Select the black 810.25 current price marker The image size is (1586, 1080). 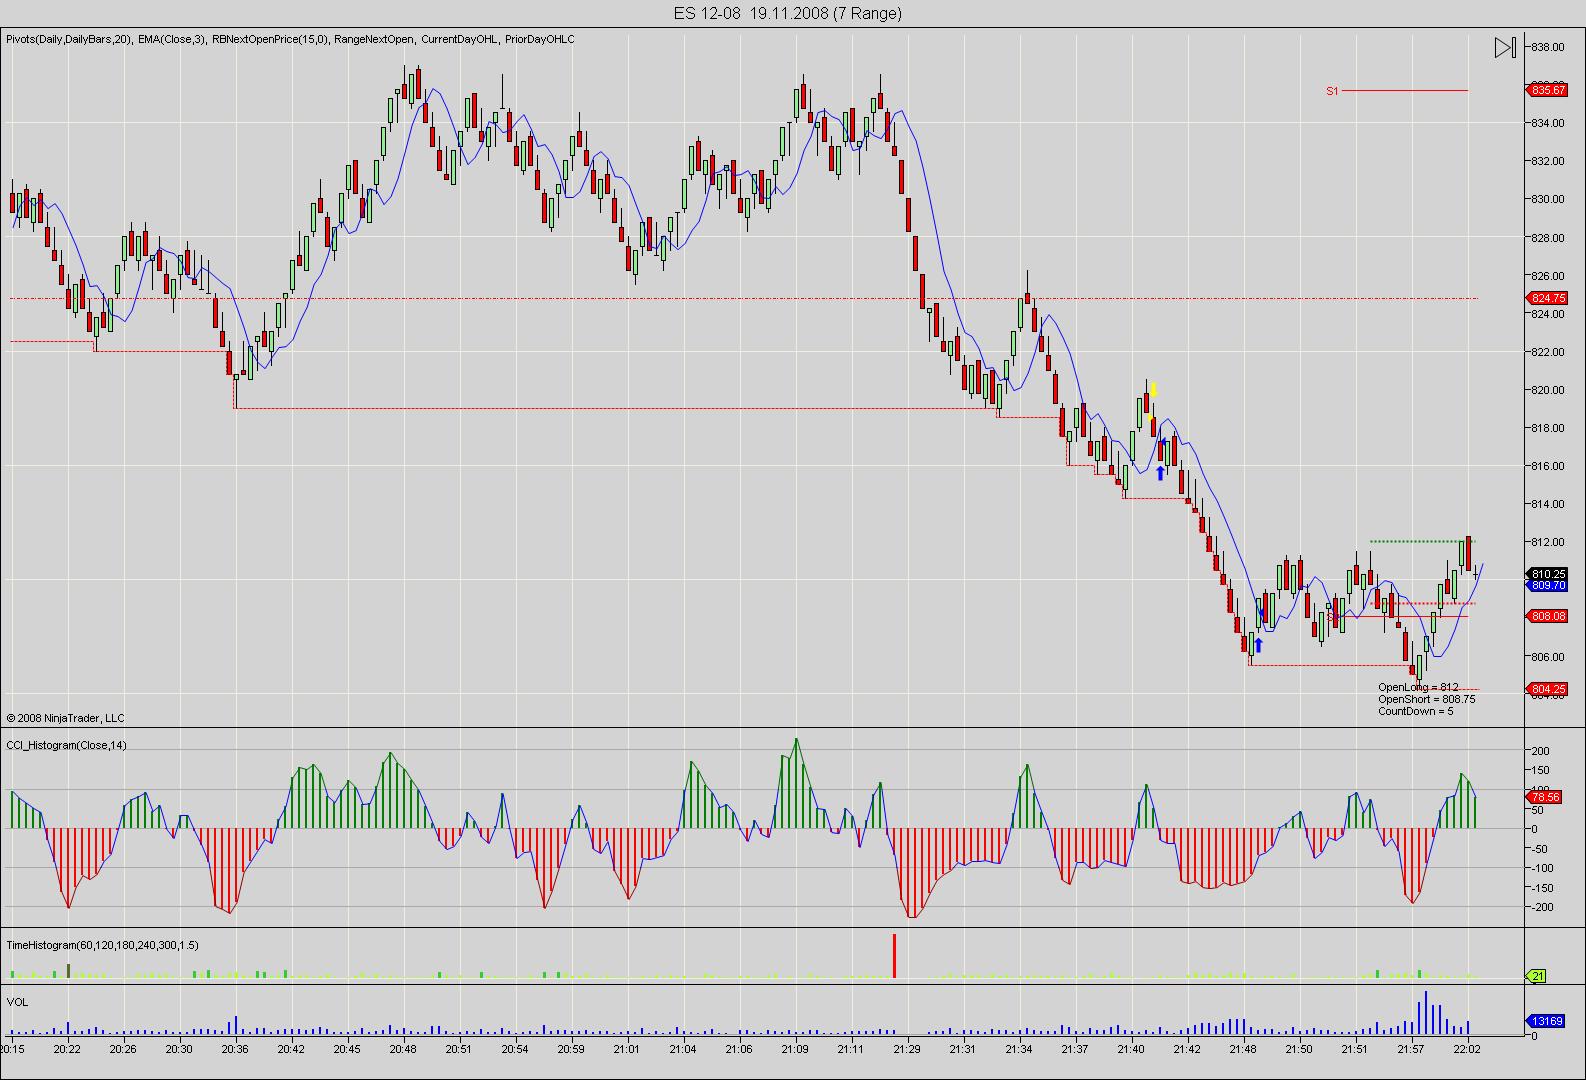tap(1548, 574)
